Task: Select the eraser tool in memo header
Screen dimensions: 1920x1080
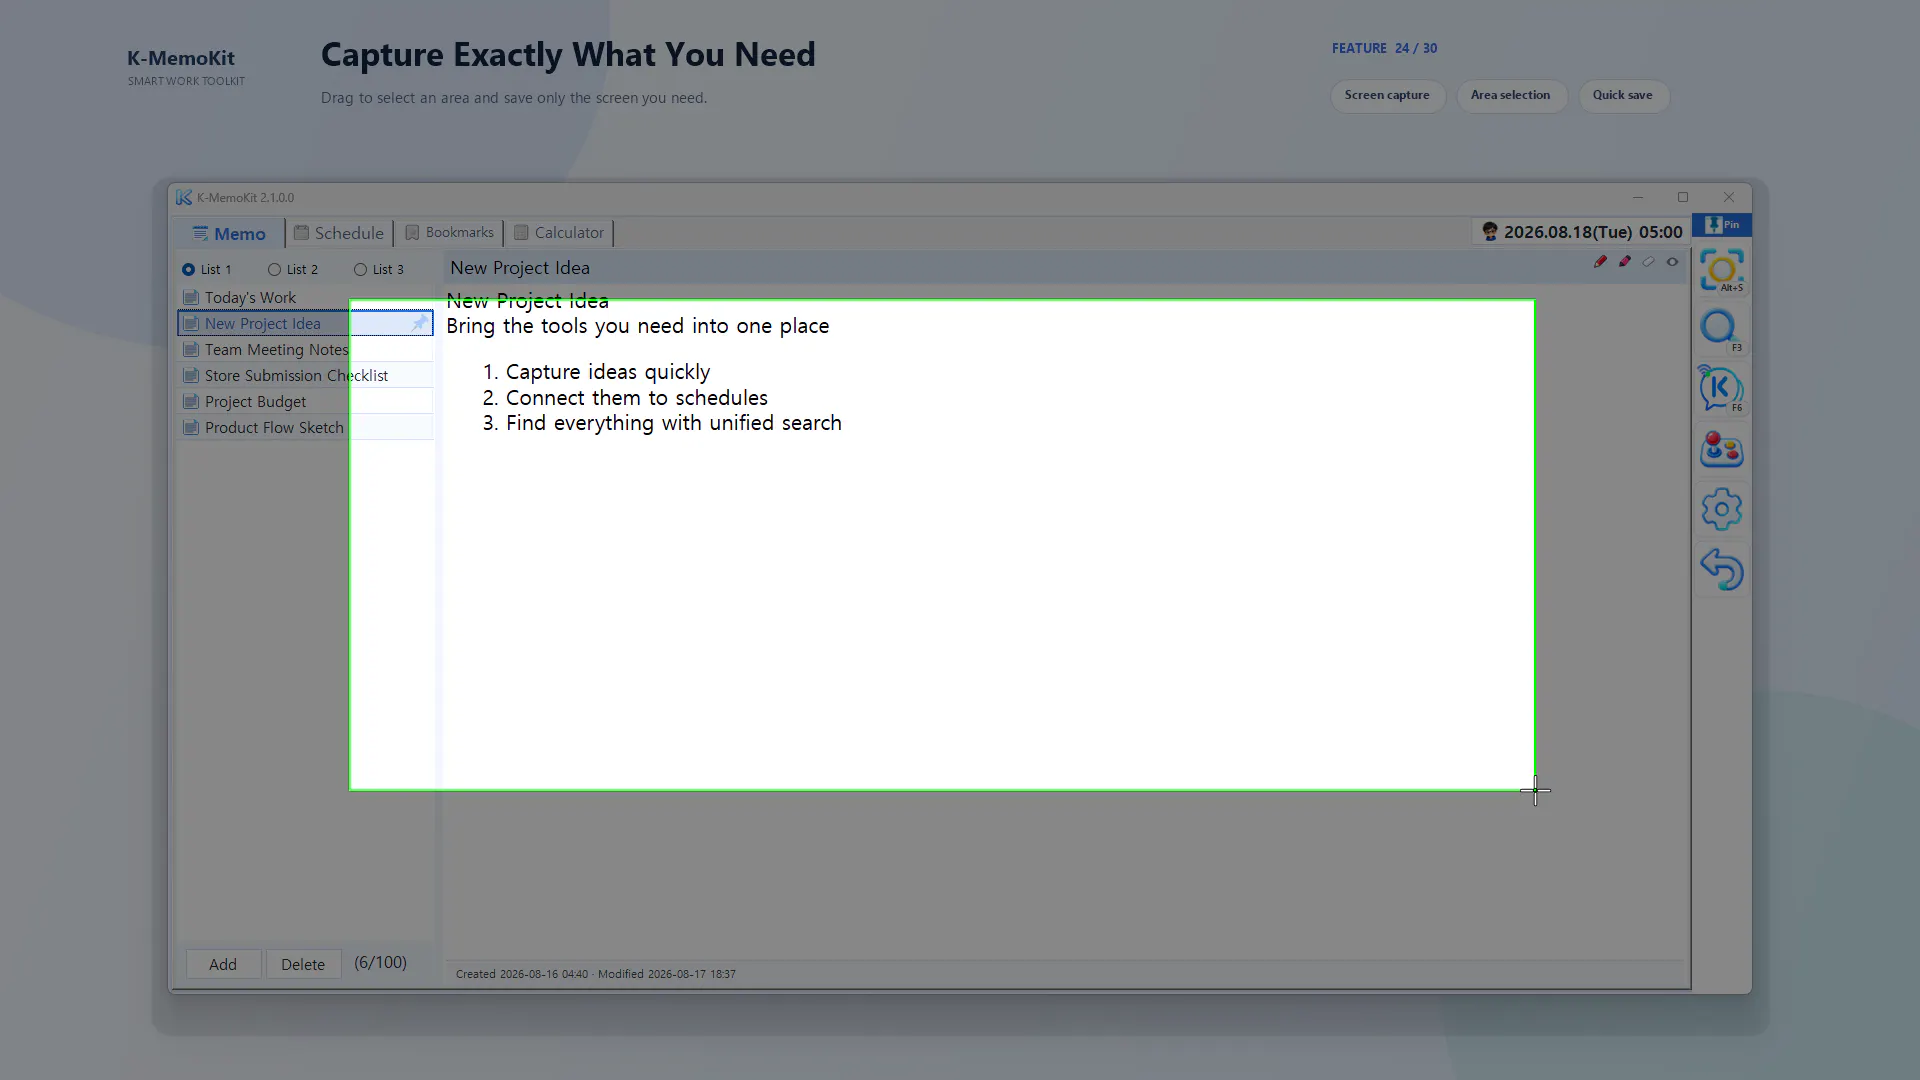Action: pyautogui.click(x=1648, y=262)
